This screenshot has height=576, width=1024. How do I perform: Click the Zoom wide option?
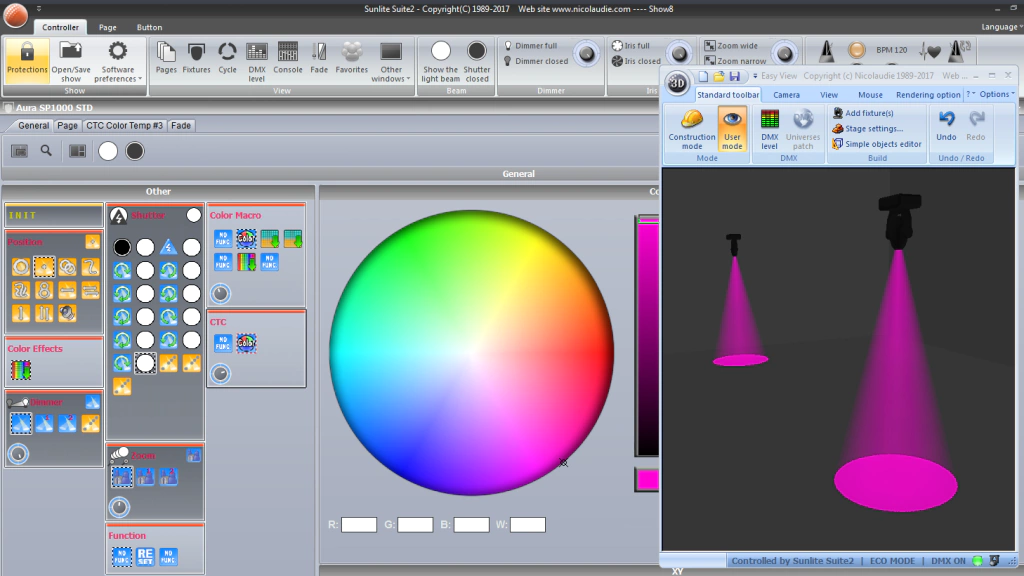(731, 46)
